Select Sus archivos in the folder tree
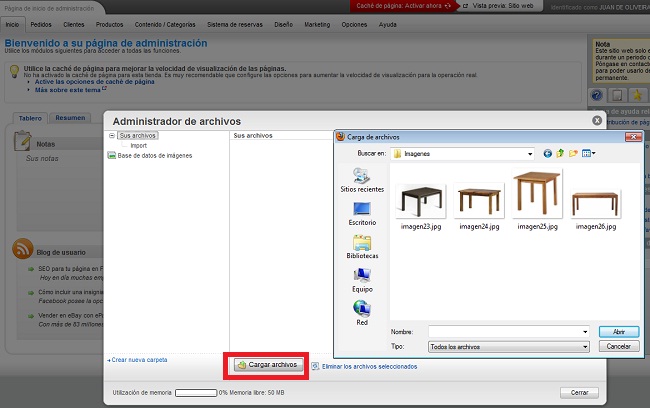 [138, 136]
